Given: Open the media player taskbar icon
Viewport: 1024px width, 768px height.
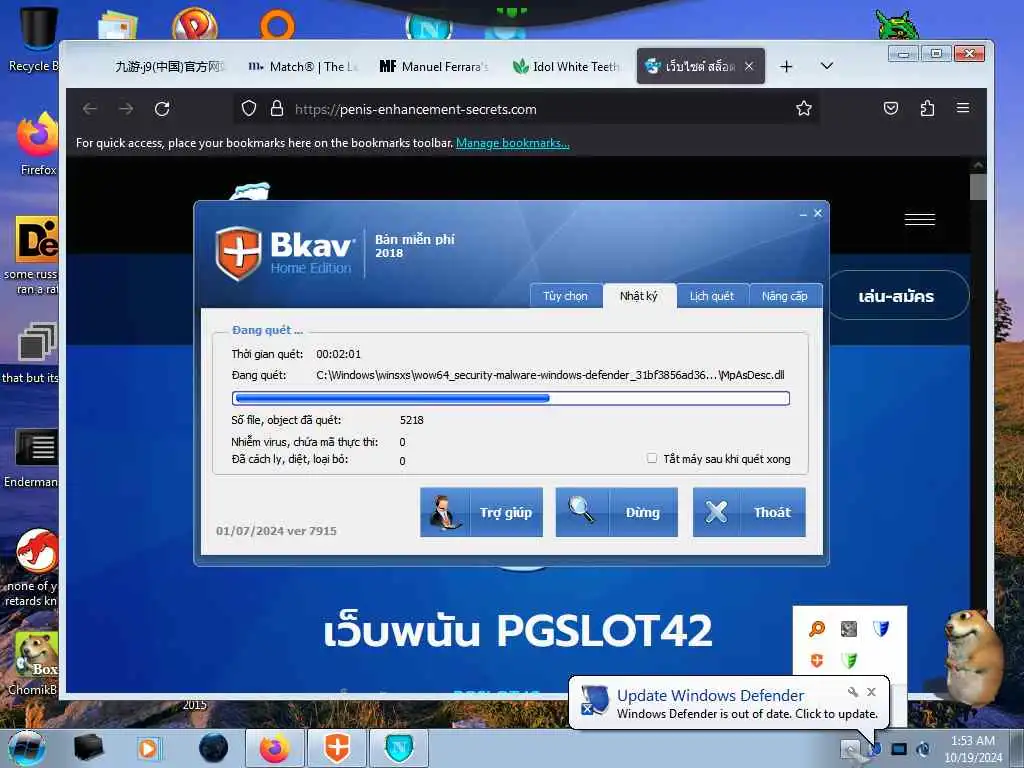Looking at the screenshot, I should (x=148, y=748).
